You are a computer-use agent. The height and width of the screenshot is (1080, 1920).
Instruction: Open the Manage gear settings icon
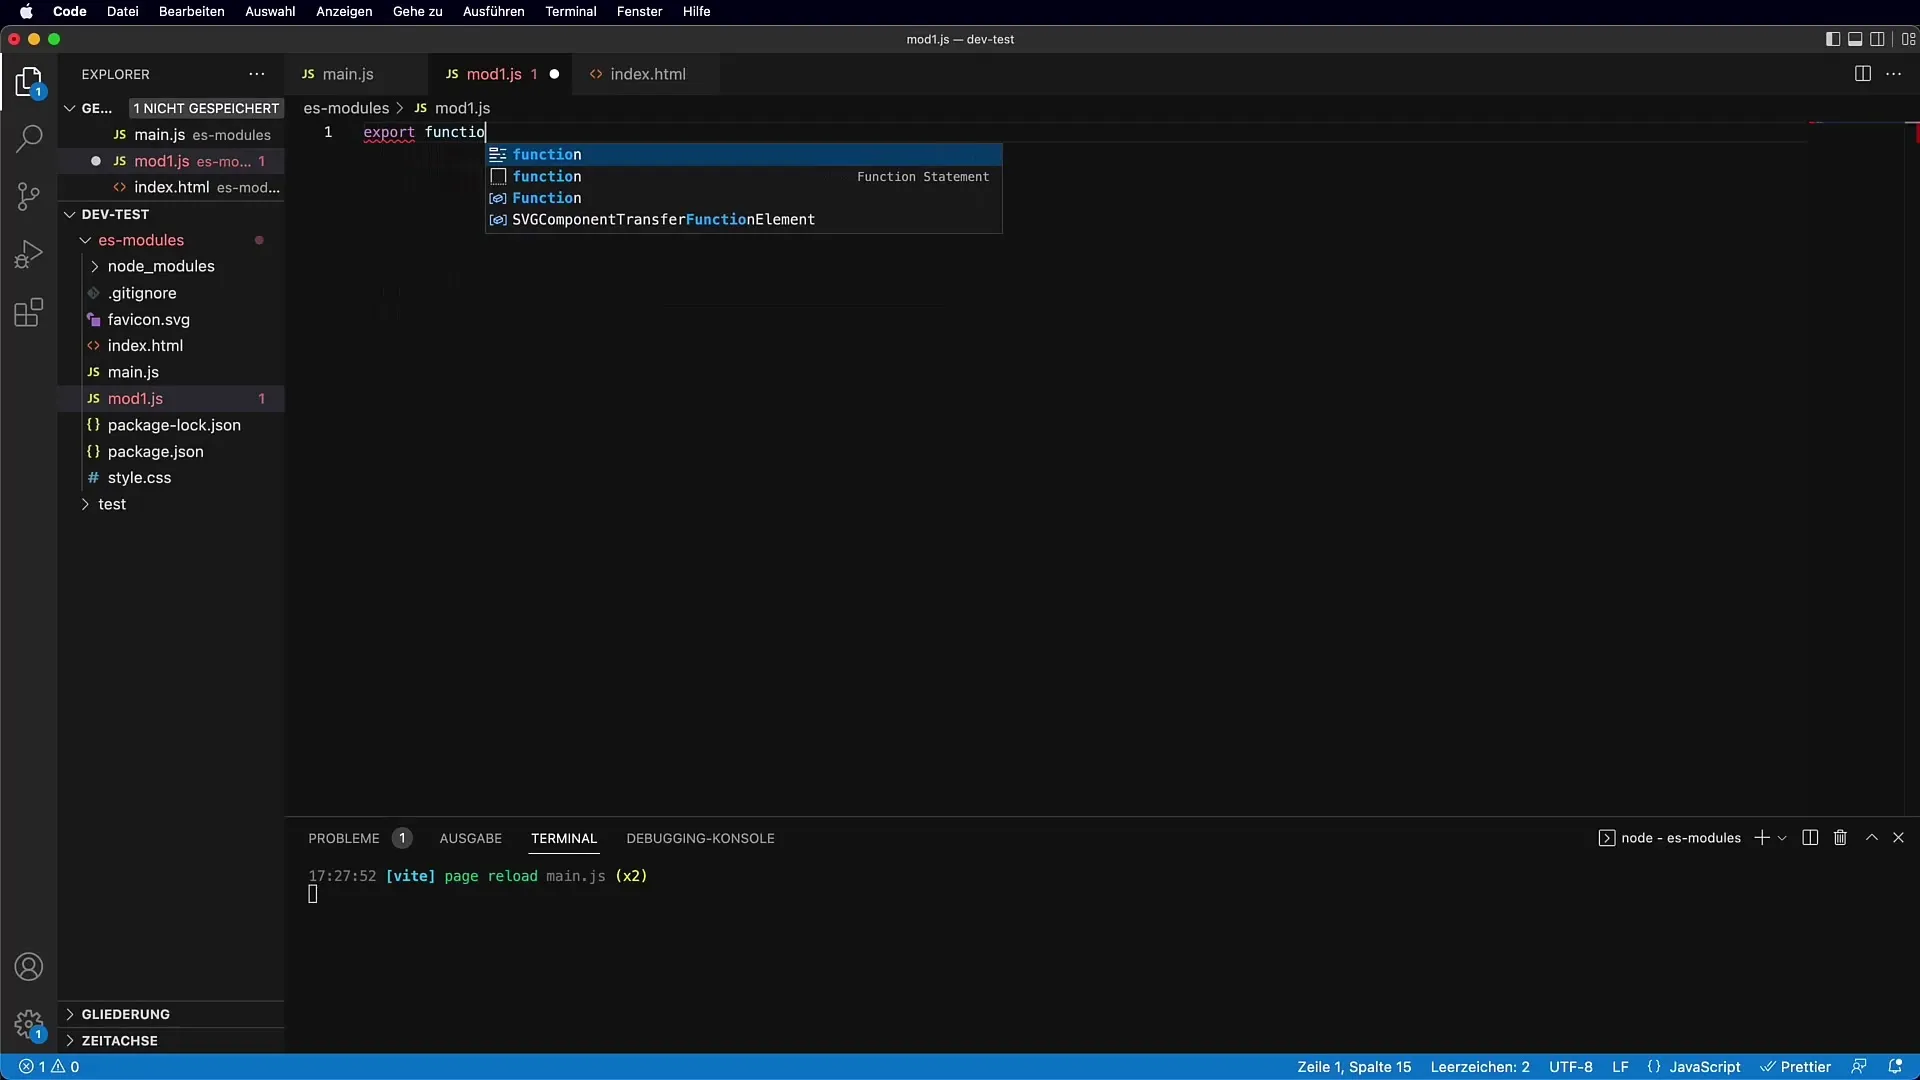(29, 1025)
